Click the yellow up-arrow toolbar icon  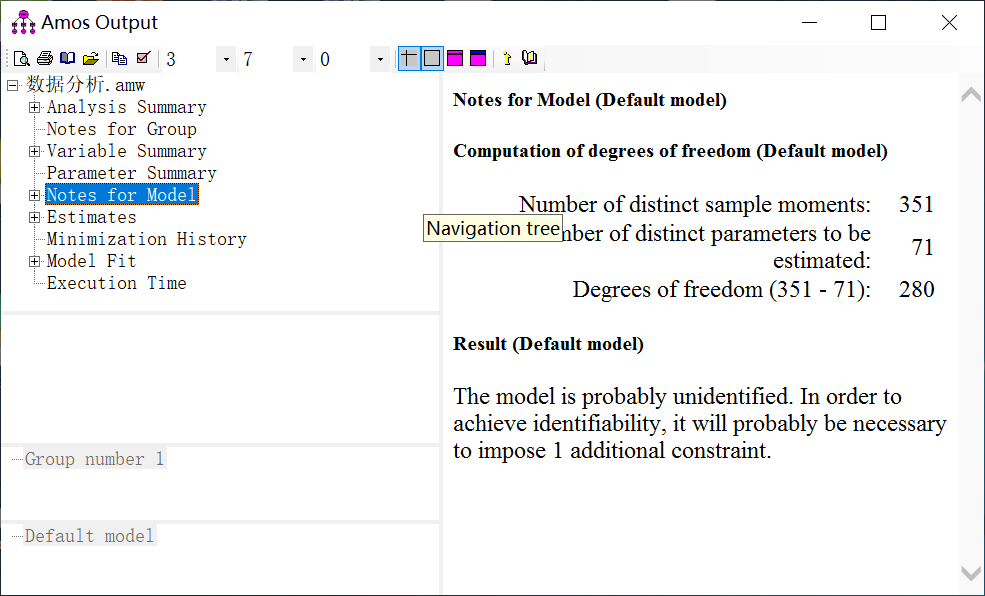coord(507,58)
